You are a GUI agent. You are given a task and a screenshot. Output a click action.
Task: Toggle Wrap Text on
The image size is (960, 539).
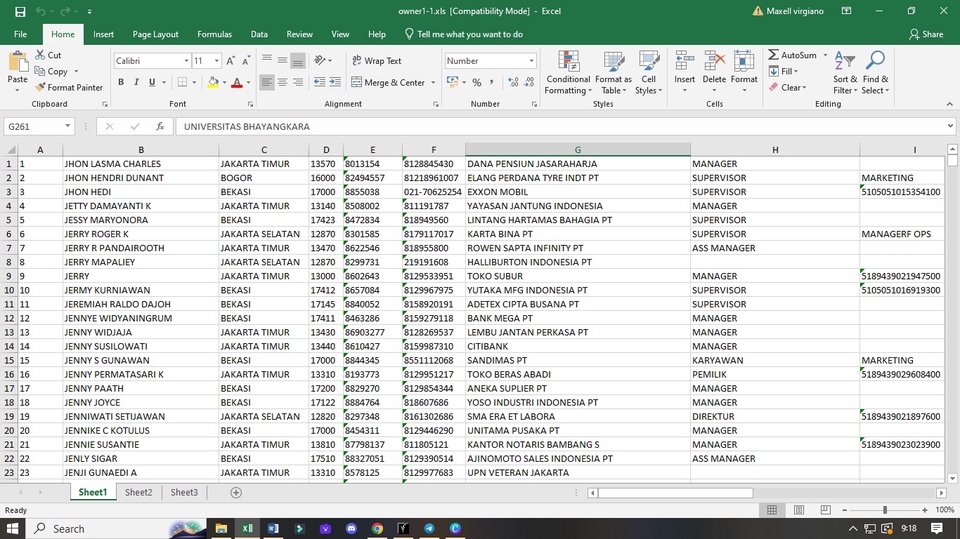(376, 61)
